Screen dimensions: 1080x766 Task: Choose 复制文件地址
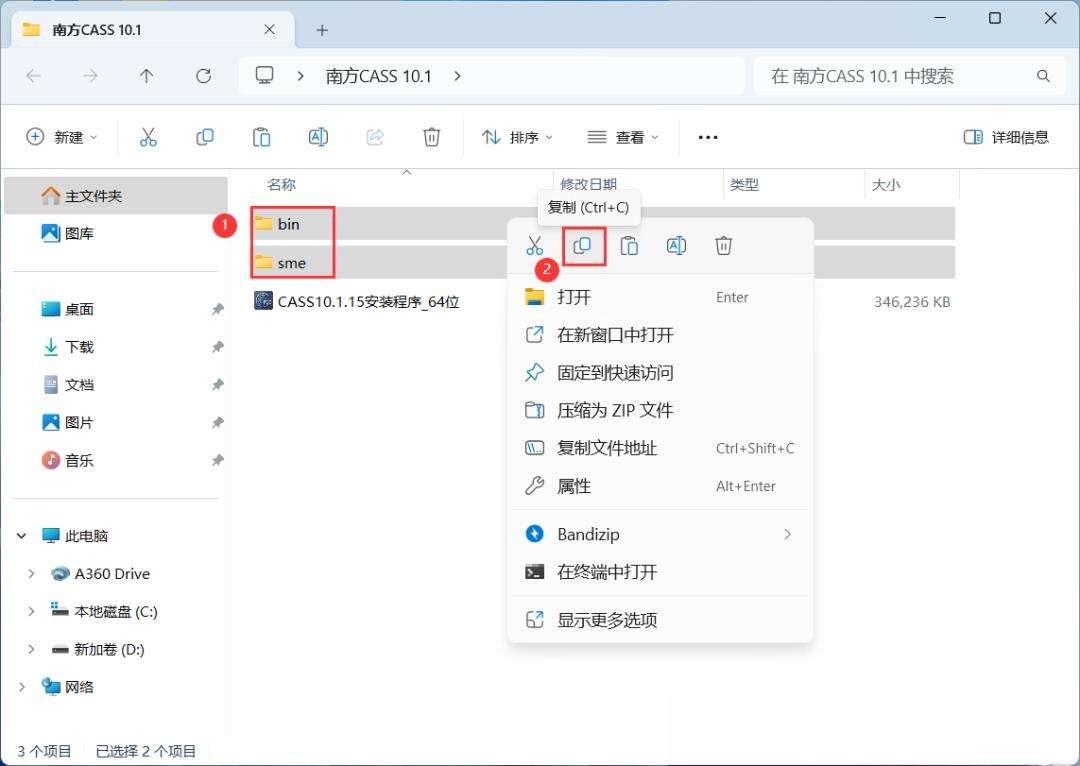(x=660, y=448)
